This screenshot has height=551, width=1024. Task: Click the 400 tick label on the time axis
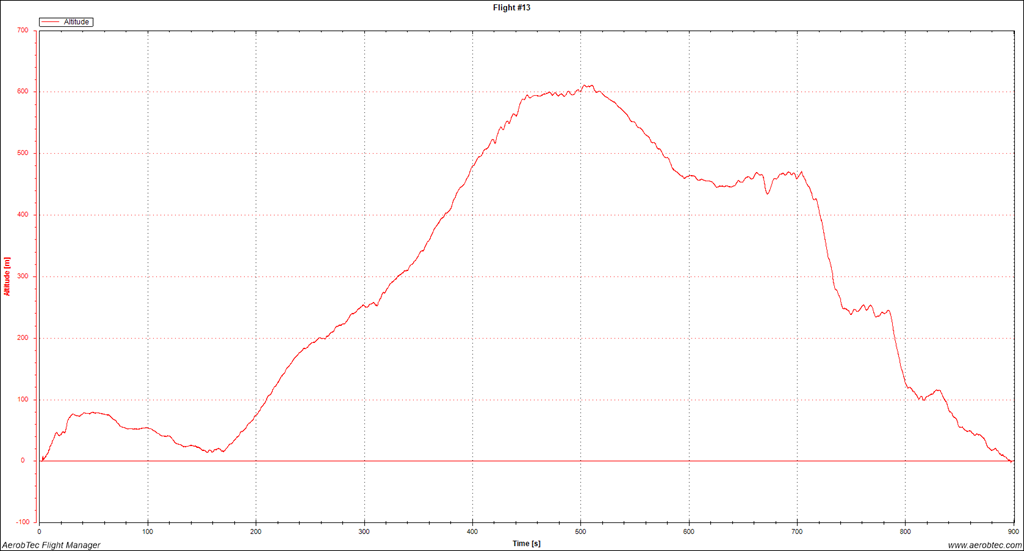pos(472,531)
